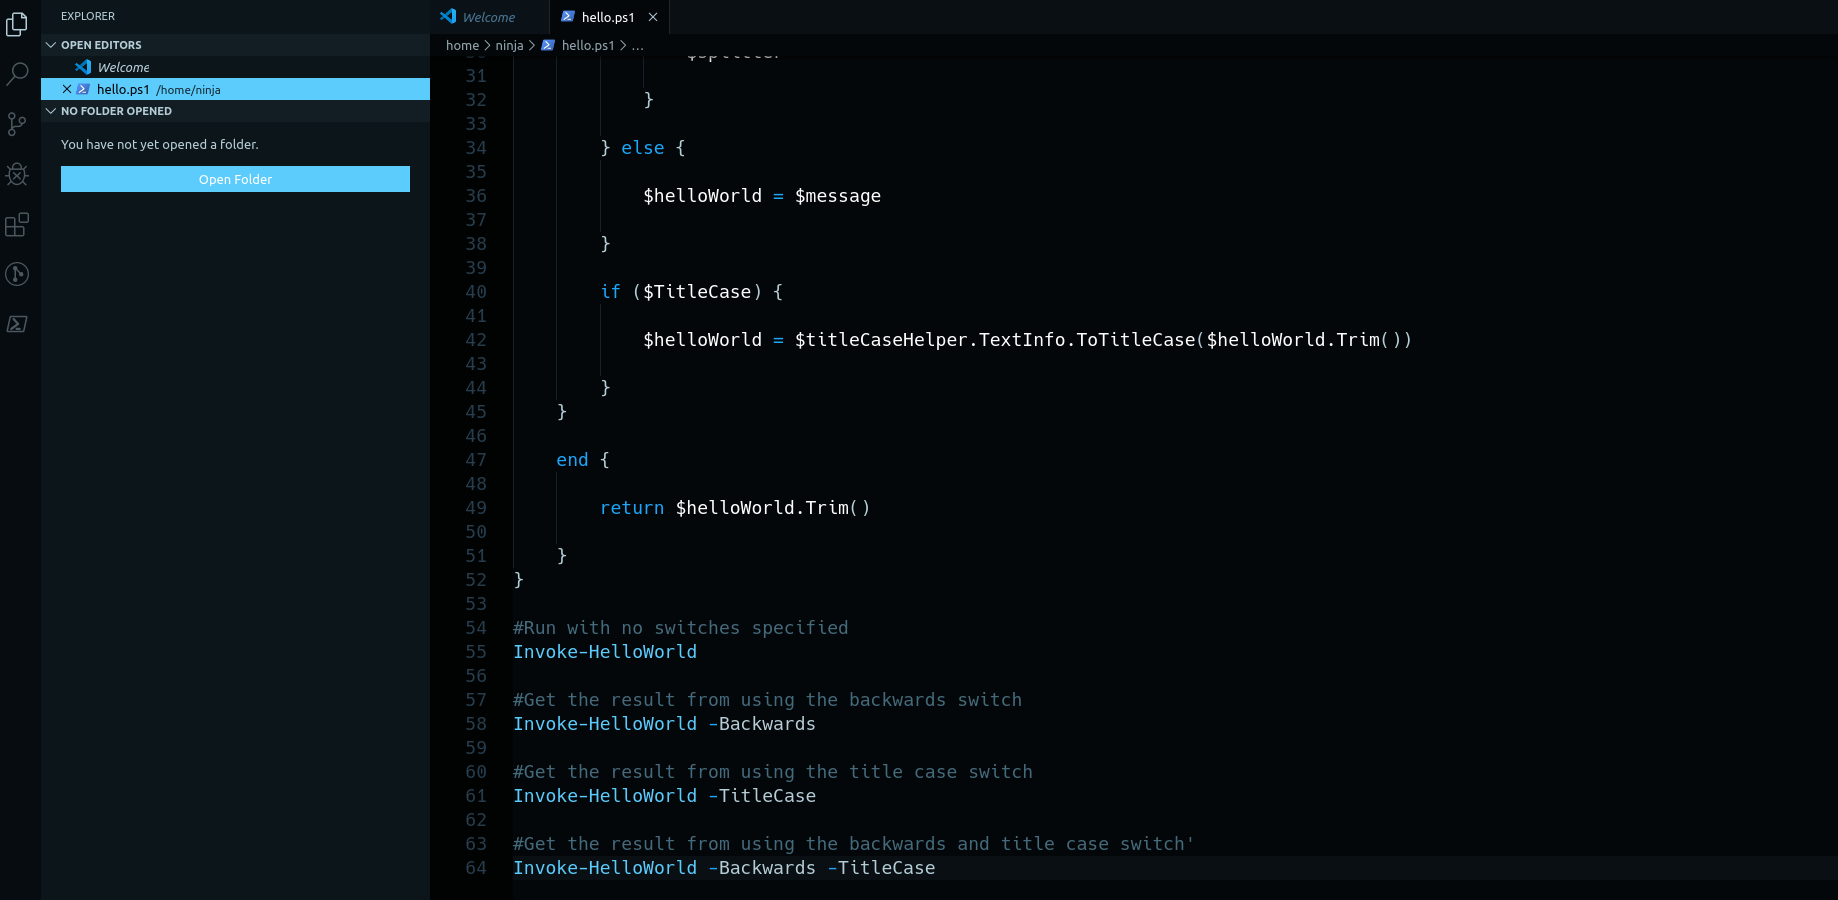Open the Search view magnifier icon
Image resolution: width=1838 pixels, height=900 pixels.
17,74
